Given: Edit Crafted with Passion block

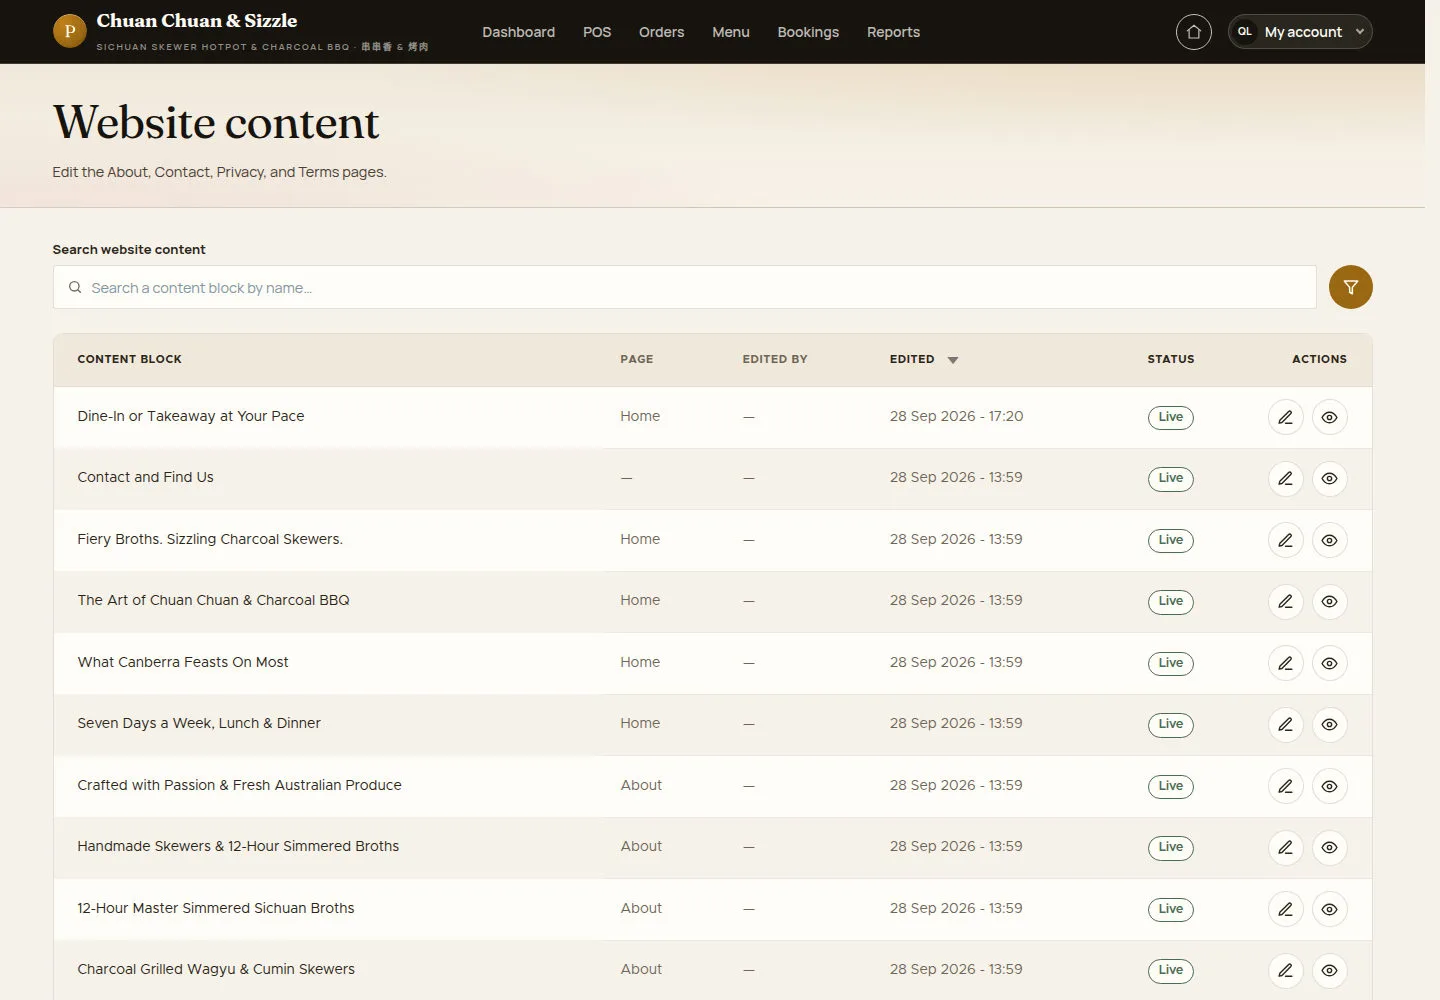Looking at the screenshot, I should (1285, 786).
